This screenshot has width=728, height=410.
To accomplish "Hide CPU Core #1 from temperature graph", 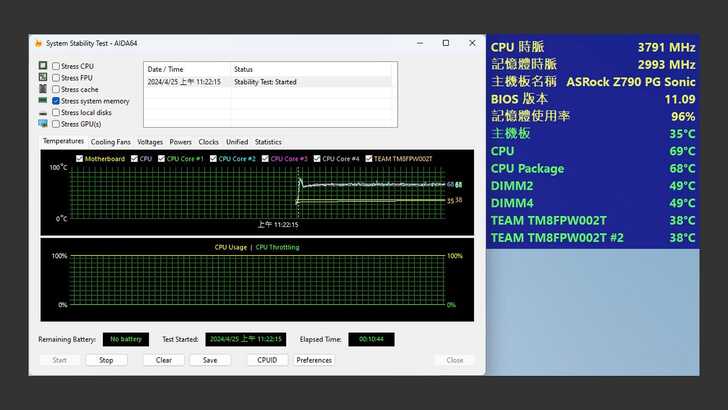I will click(x=161, y=158).
